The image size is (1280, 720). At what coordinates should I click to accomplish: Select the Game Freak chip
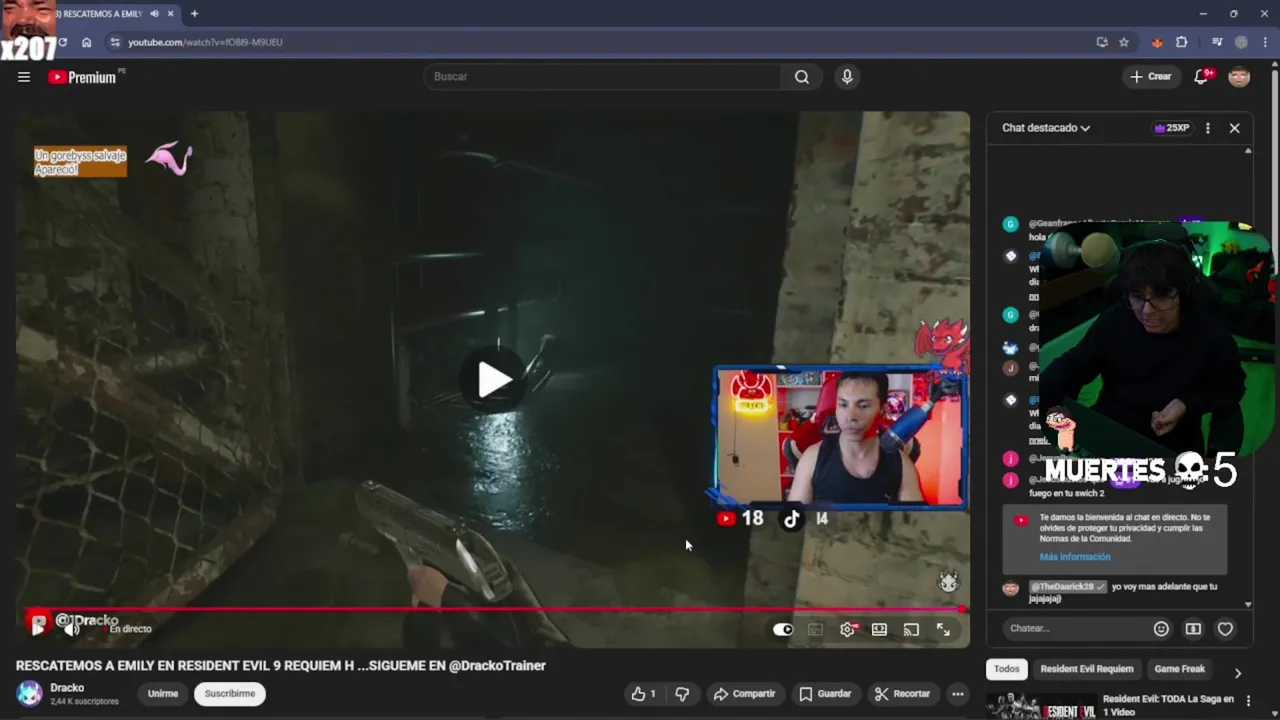coord(1180,669)
